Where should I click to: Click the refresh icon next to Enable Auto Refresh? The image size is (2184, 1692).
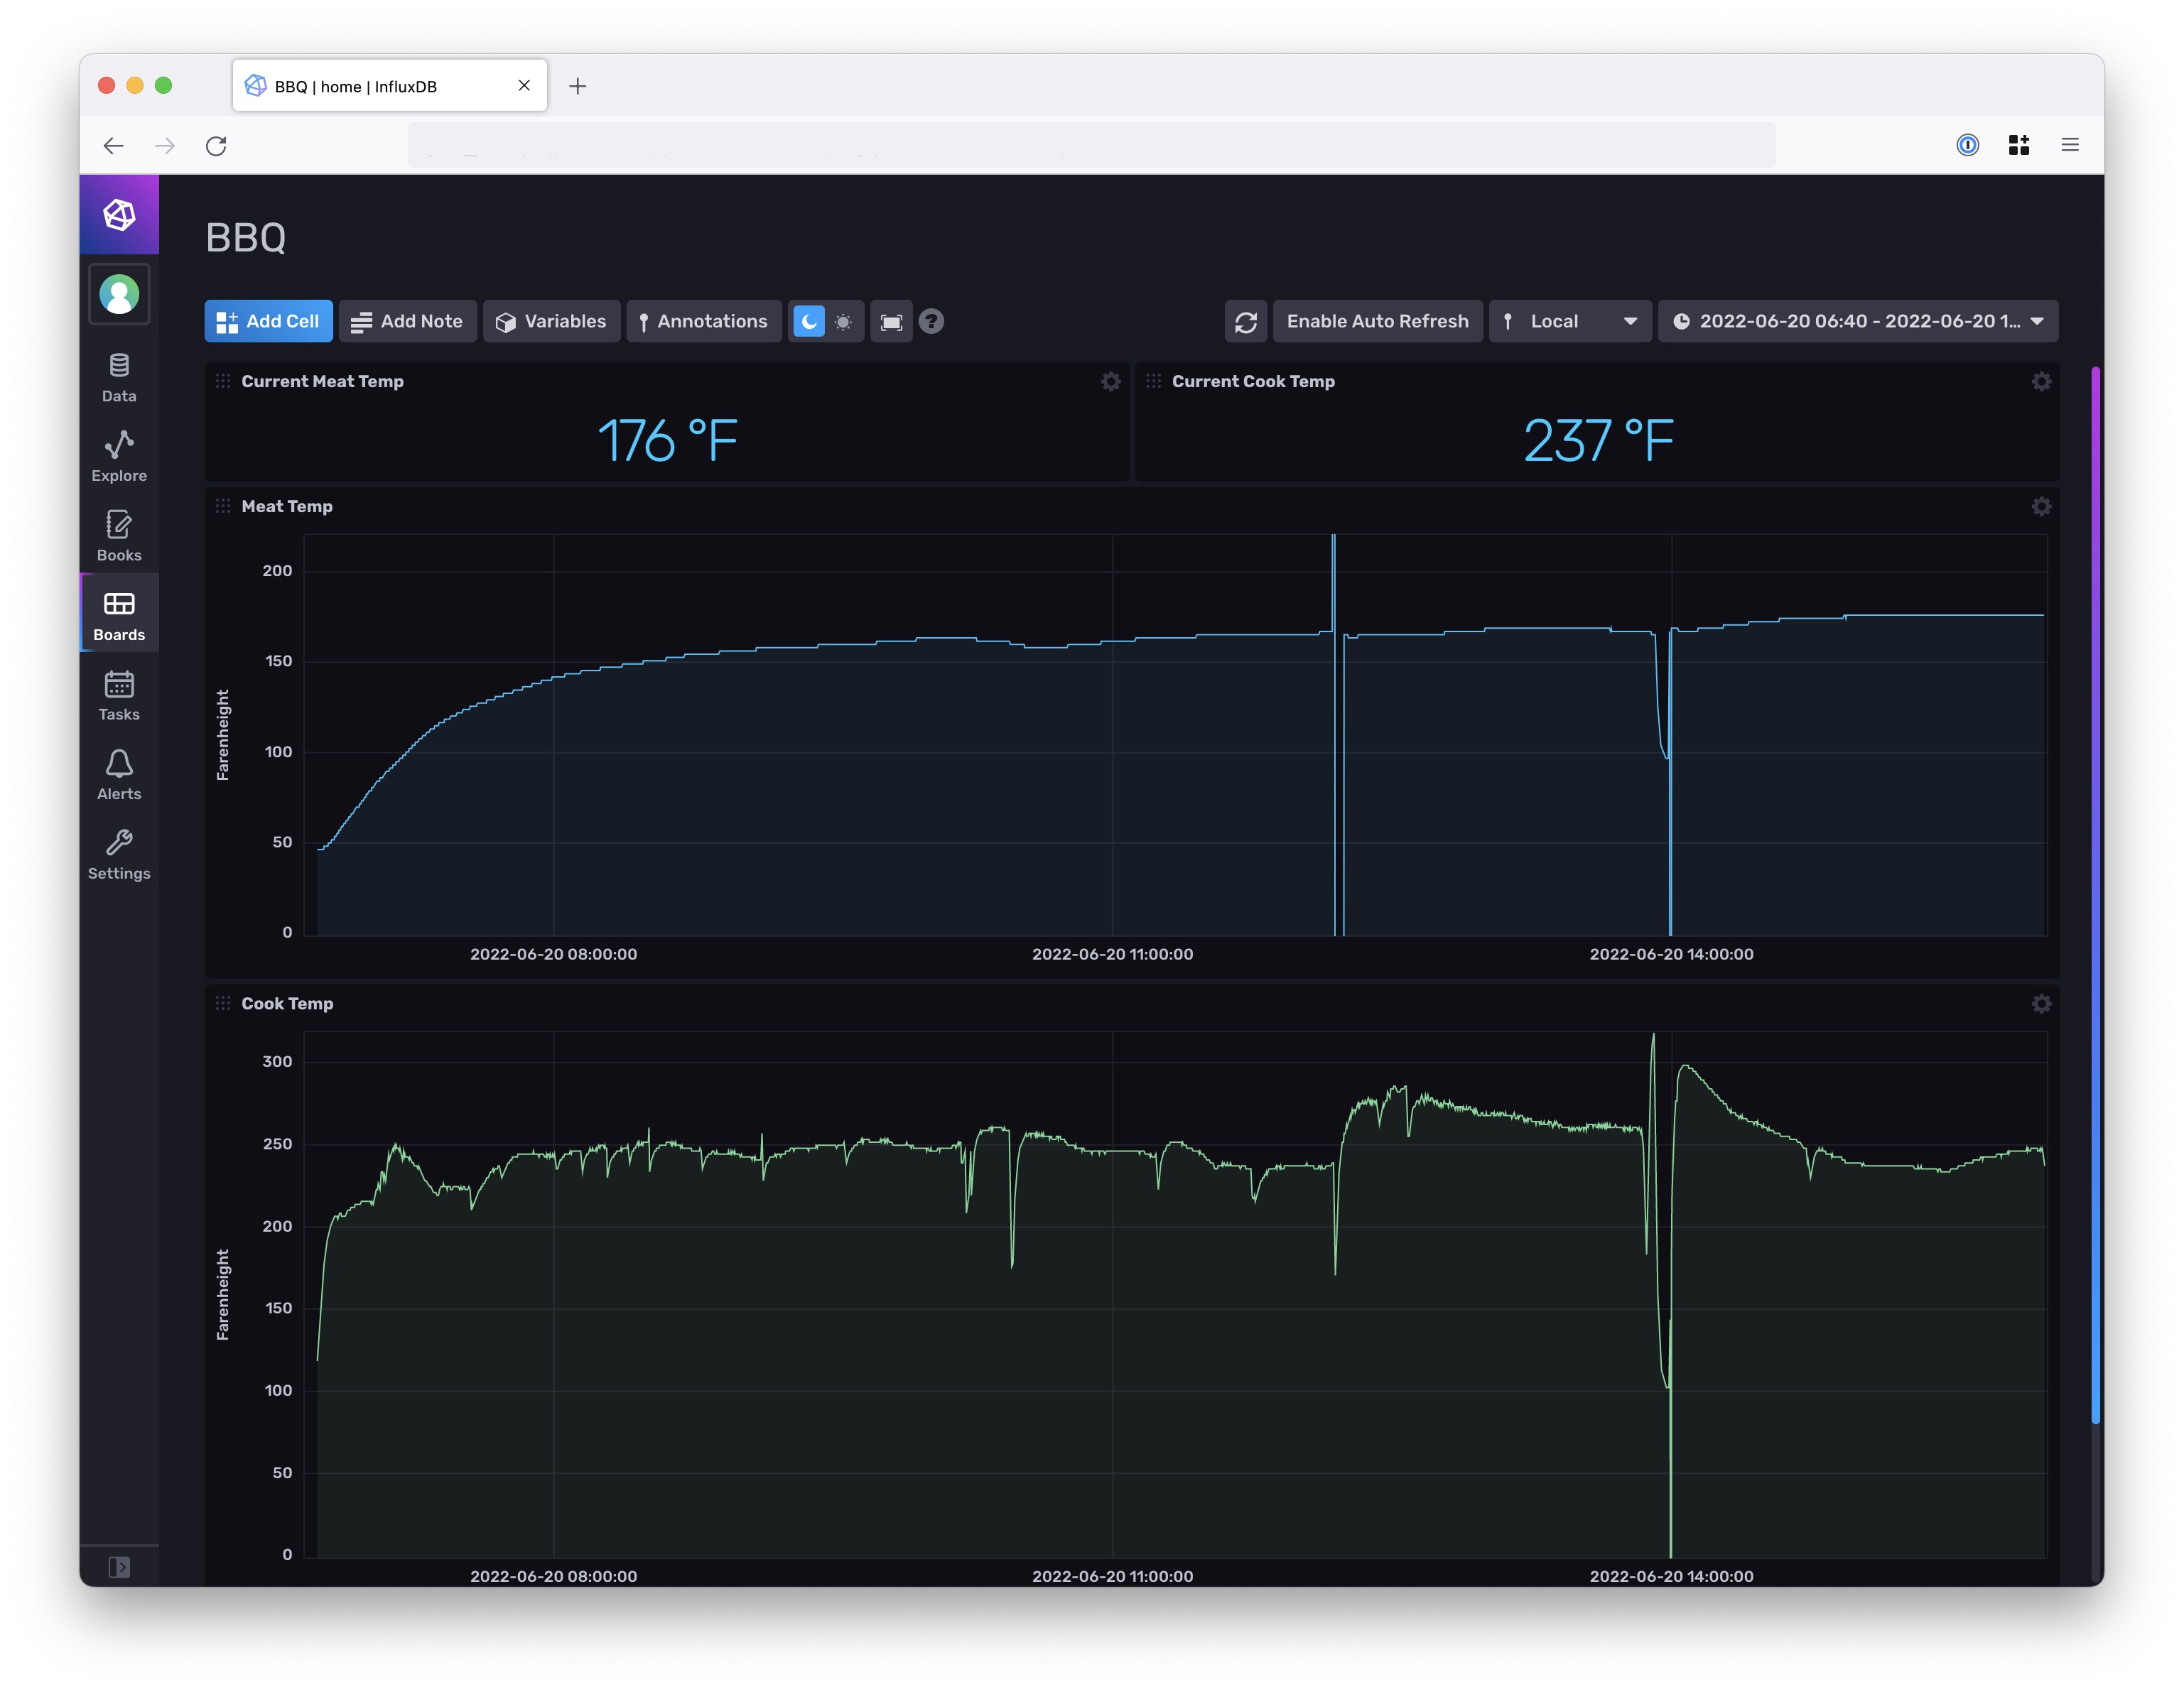tap(1246, 321)
